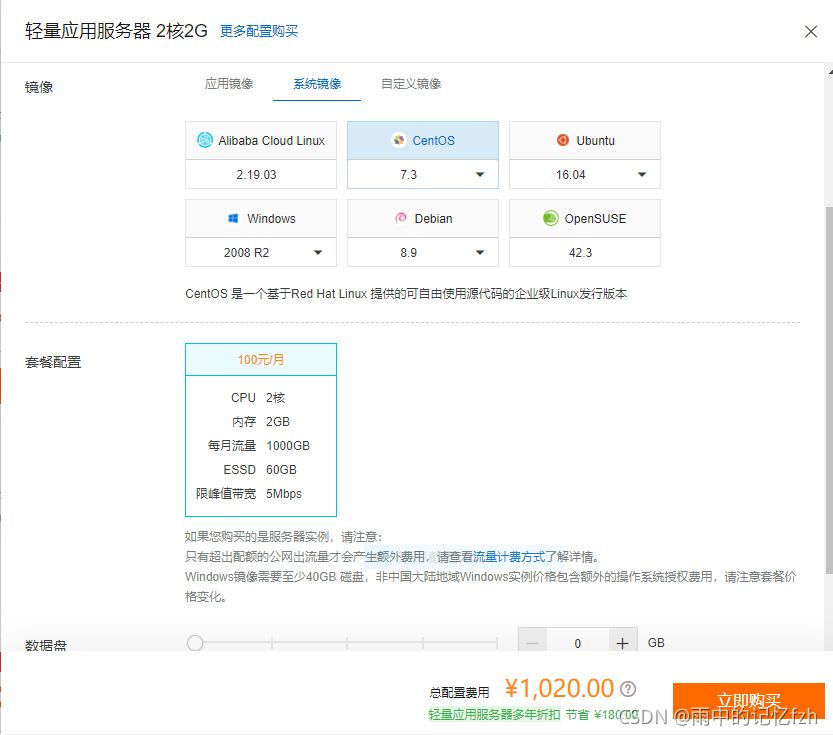Click the 内存 2GB row

pyautogui.click(x=260, y=422)
